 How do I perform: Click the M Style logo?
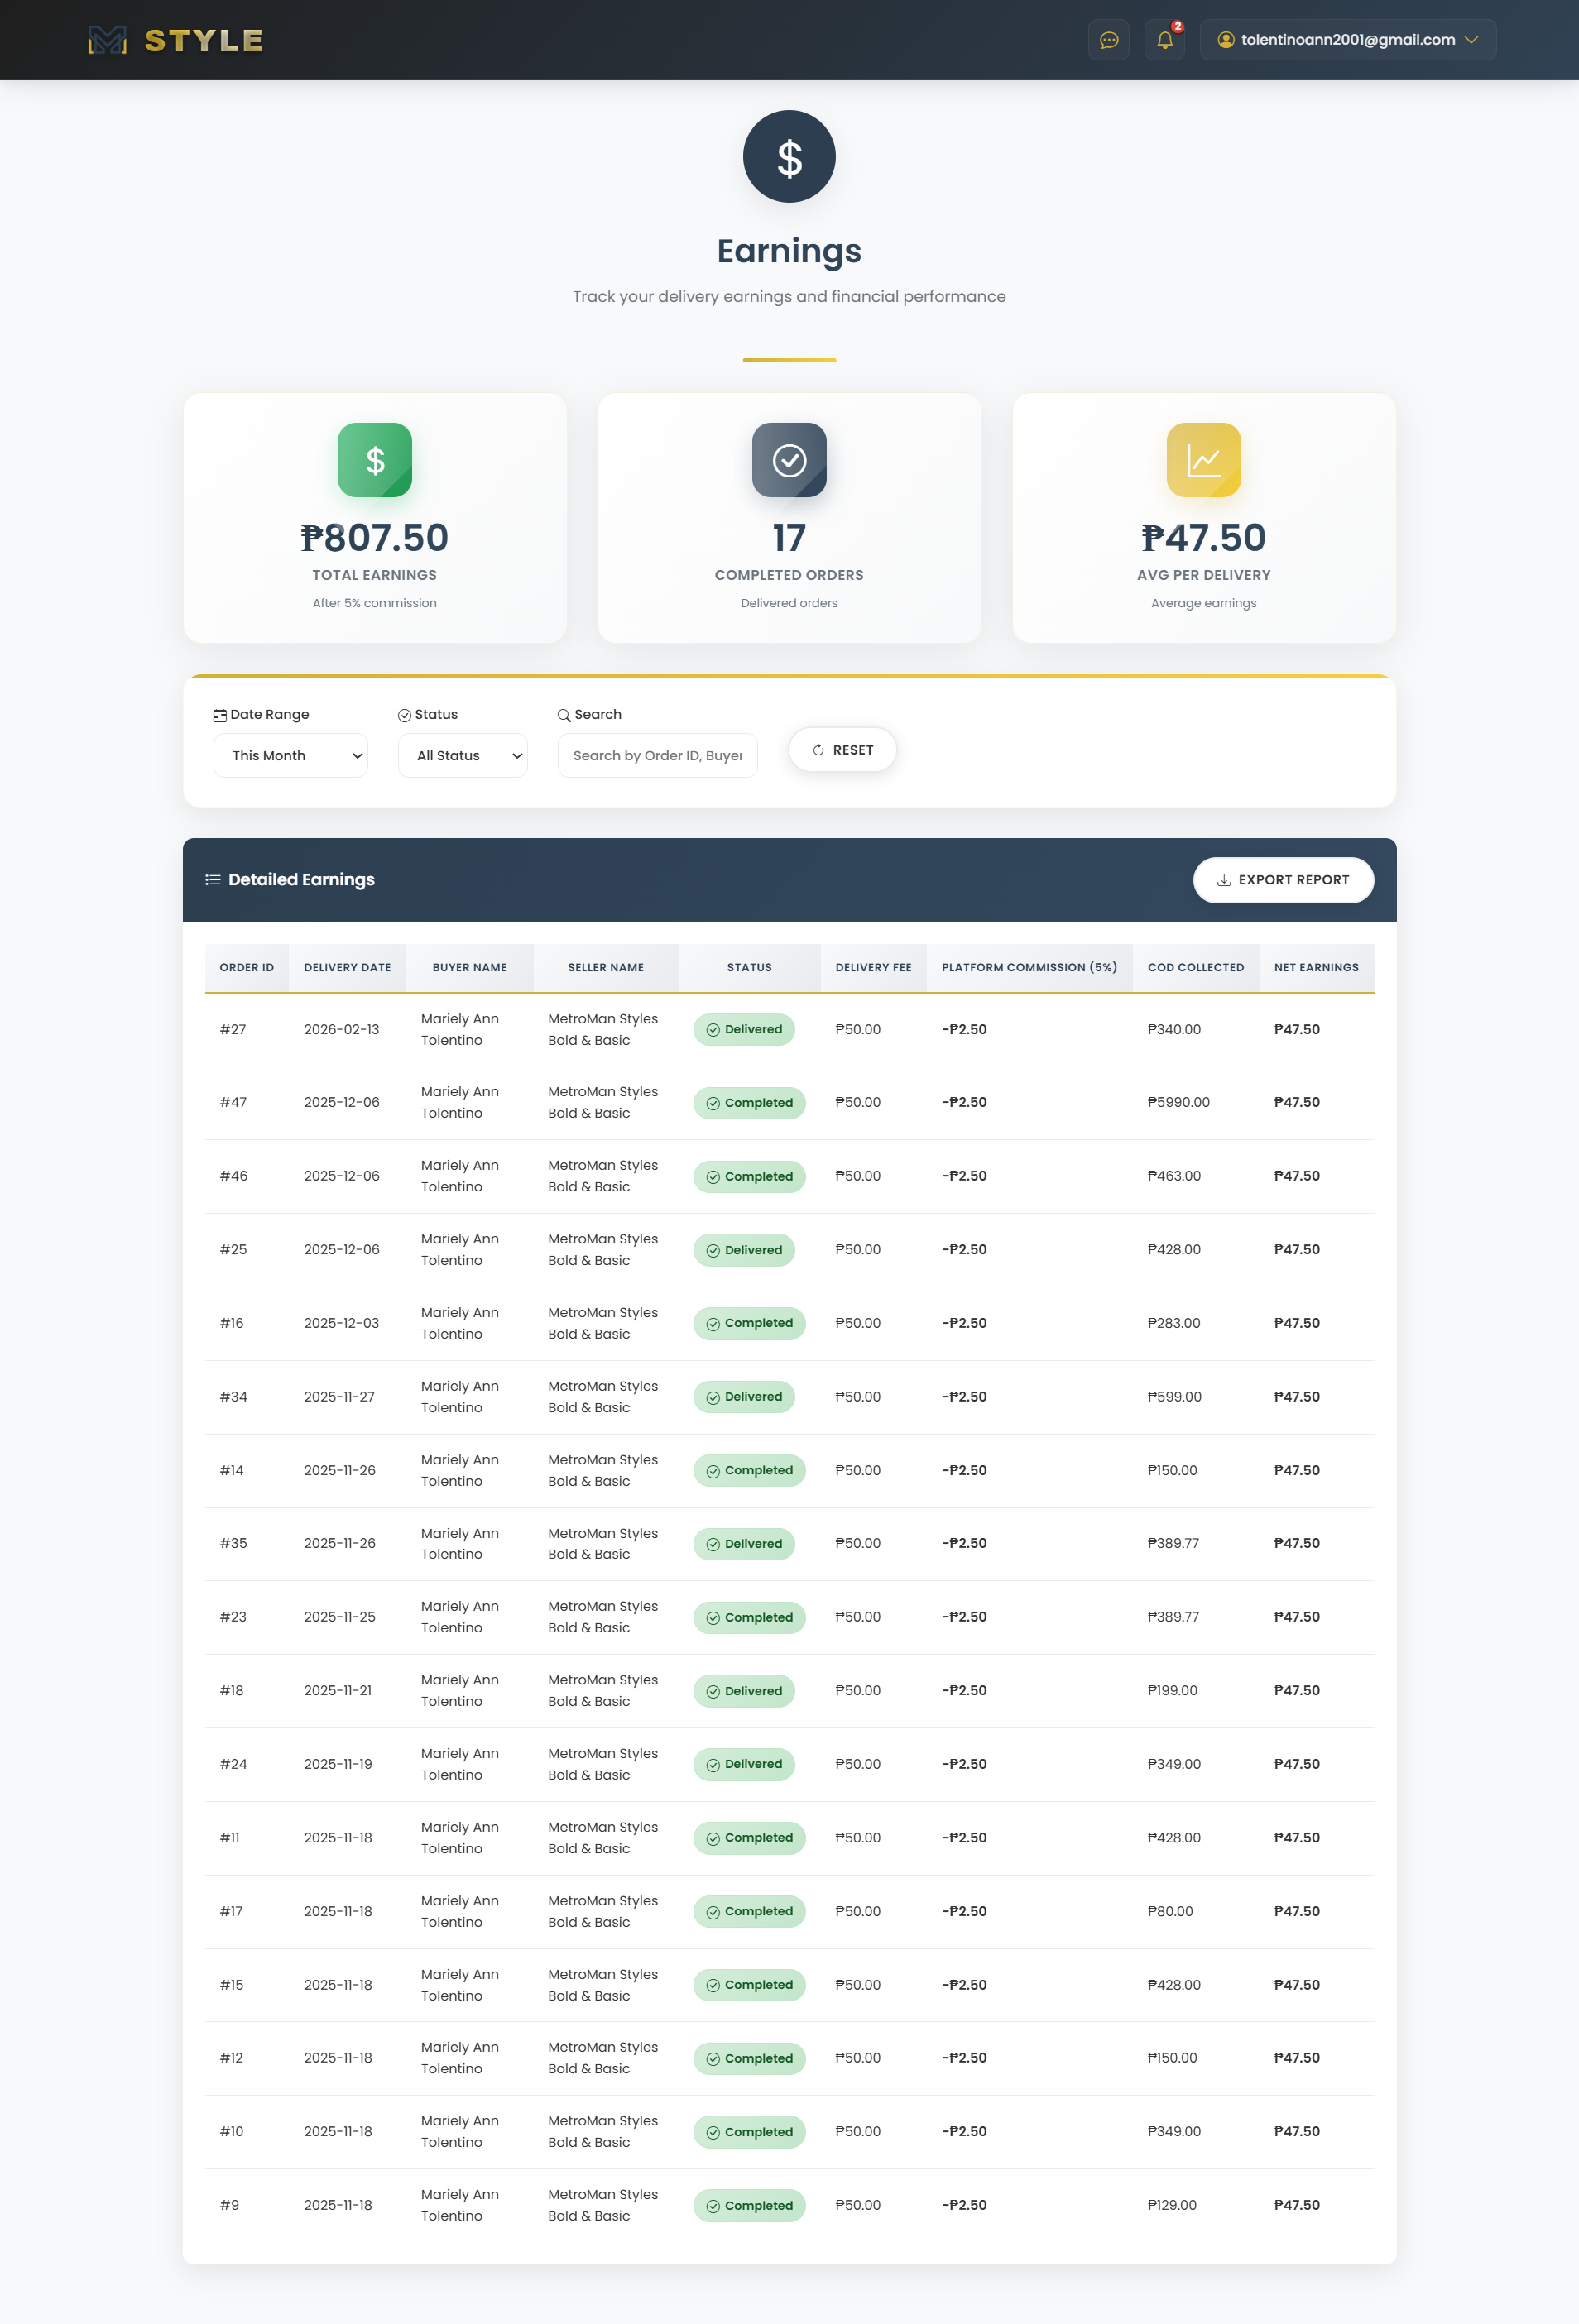[x=176, y=40]
